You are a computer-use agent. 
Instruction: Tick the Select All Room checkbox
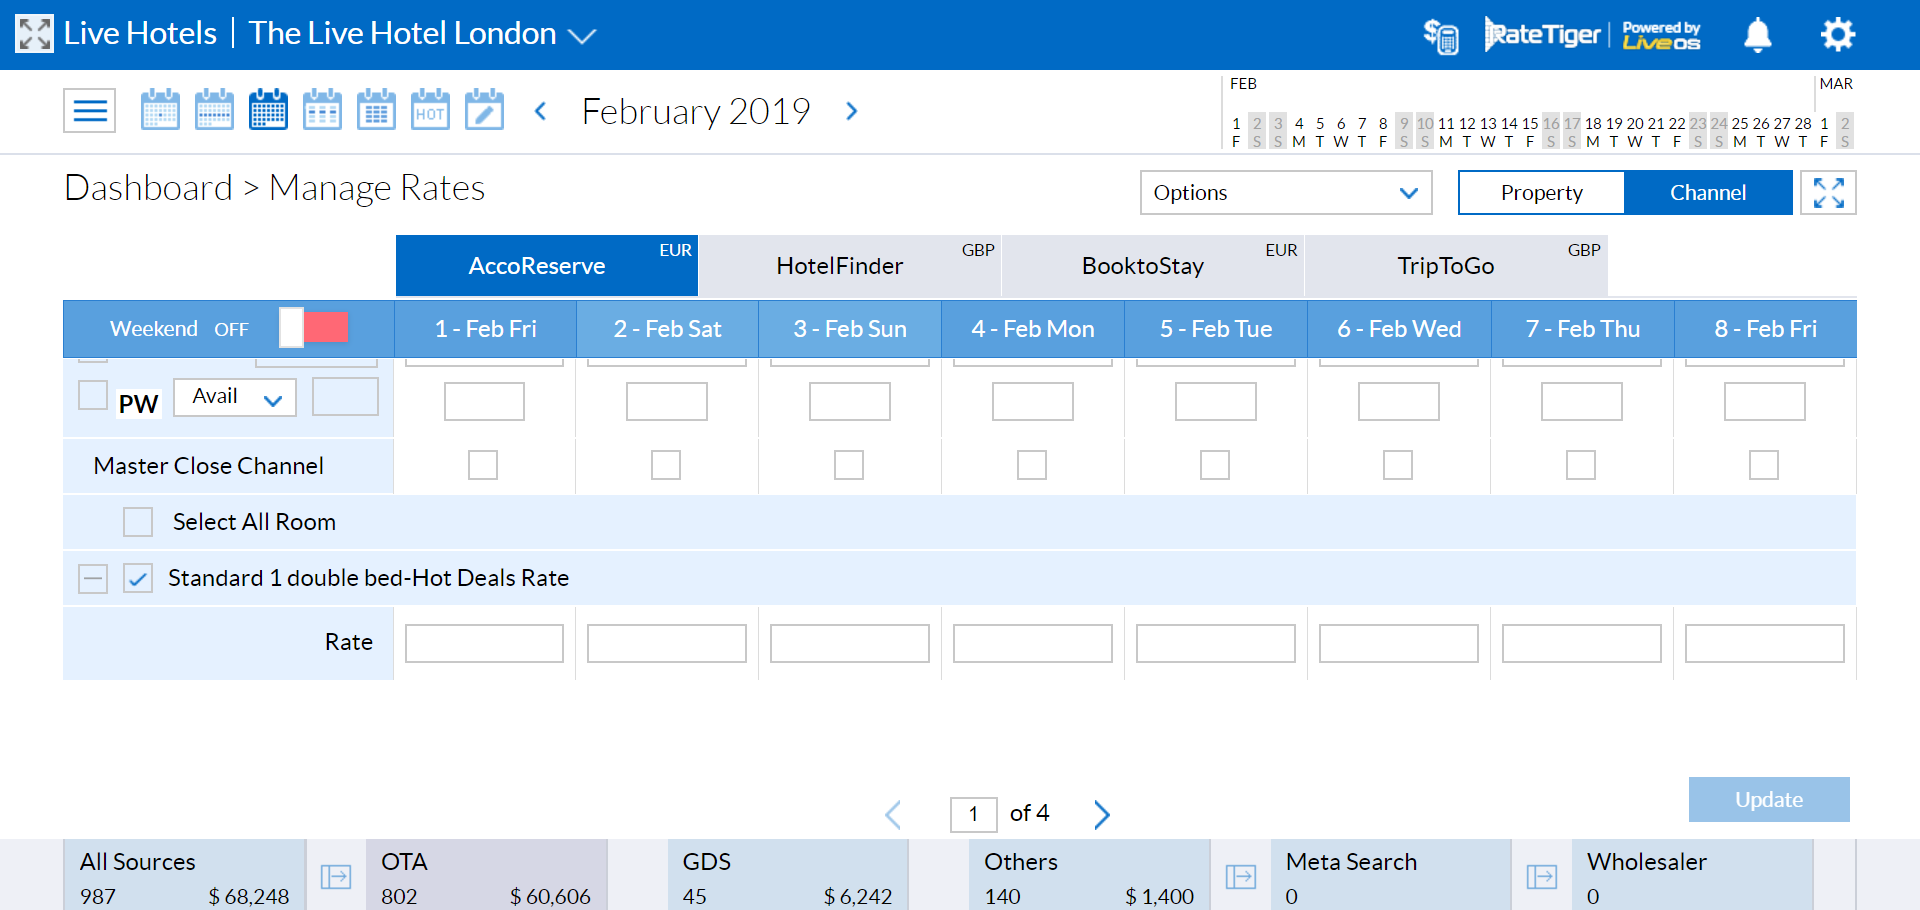[x=138, y=522]
